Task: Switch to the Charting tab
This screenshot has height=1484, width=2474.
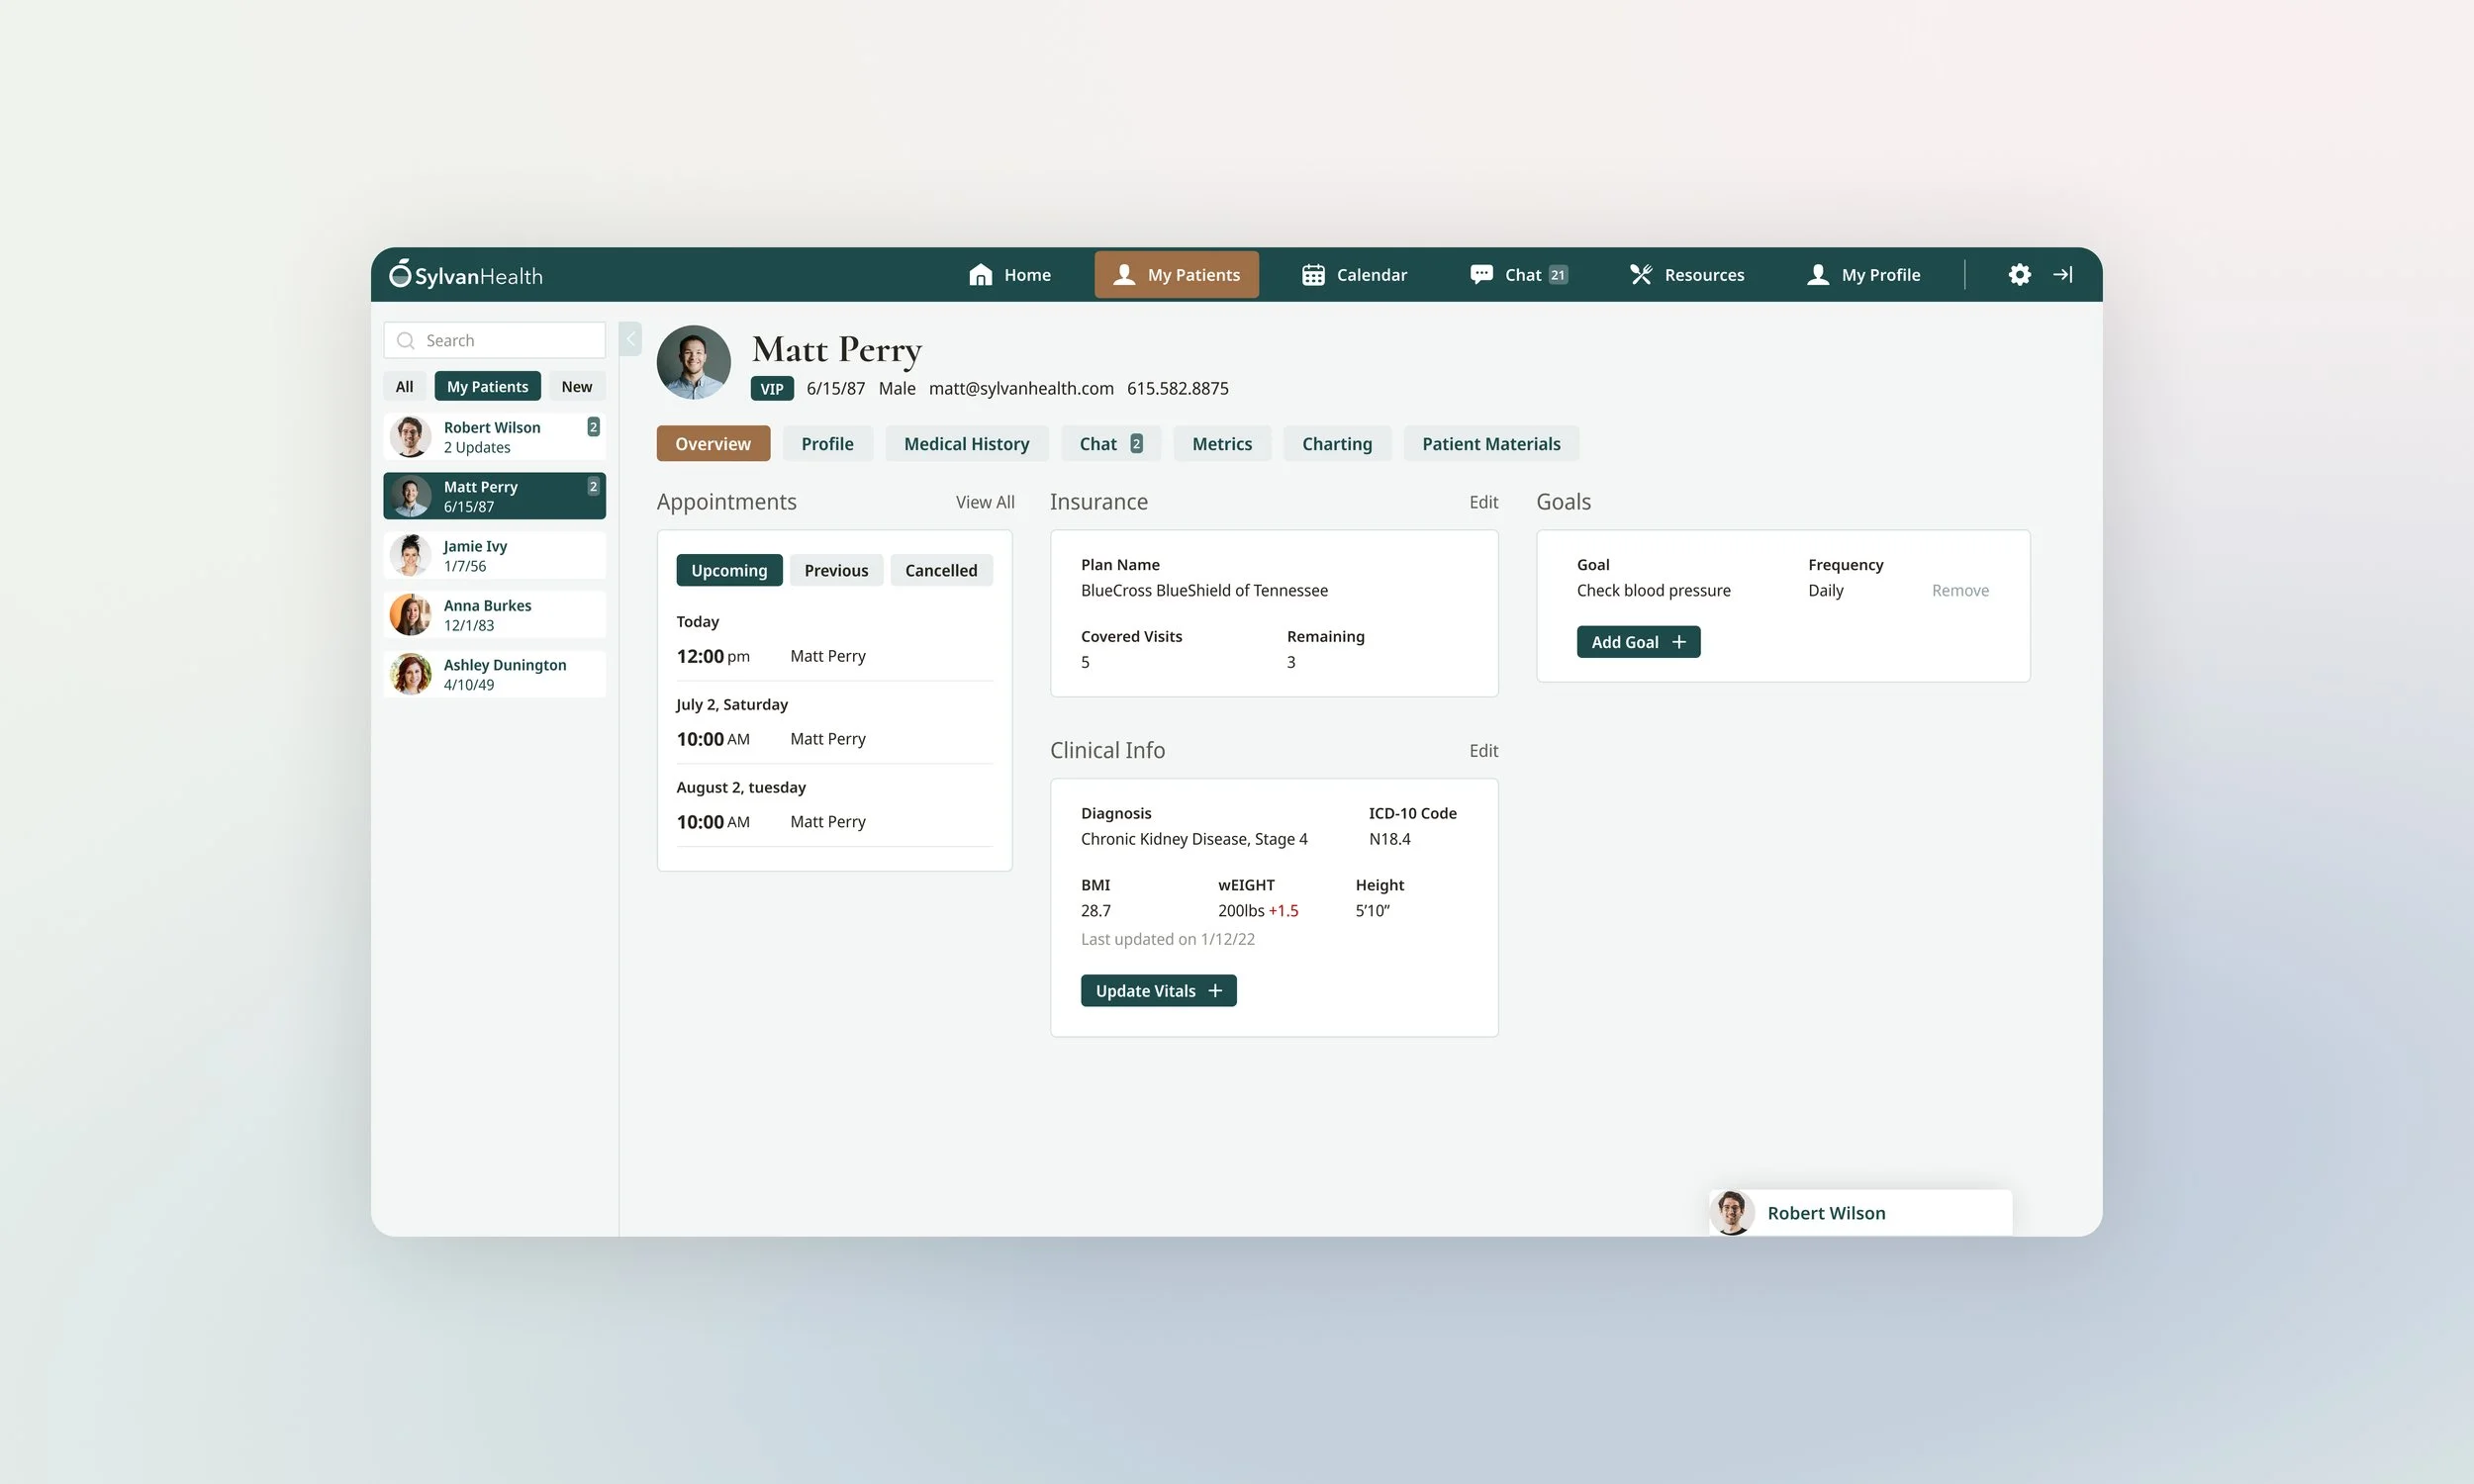Action: click(1336, 443)
